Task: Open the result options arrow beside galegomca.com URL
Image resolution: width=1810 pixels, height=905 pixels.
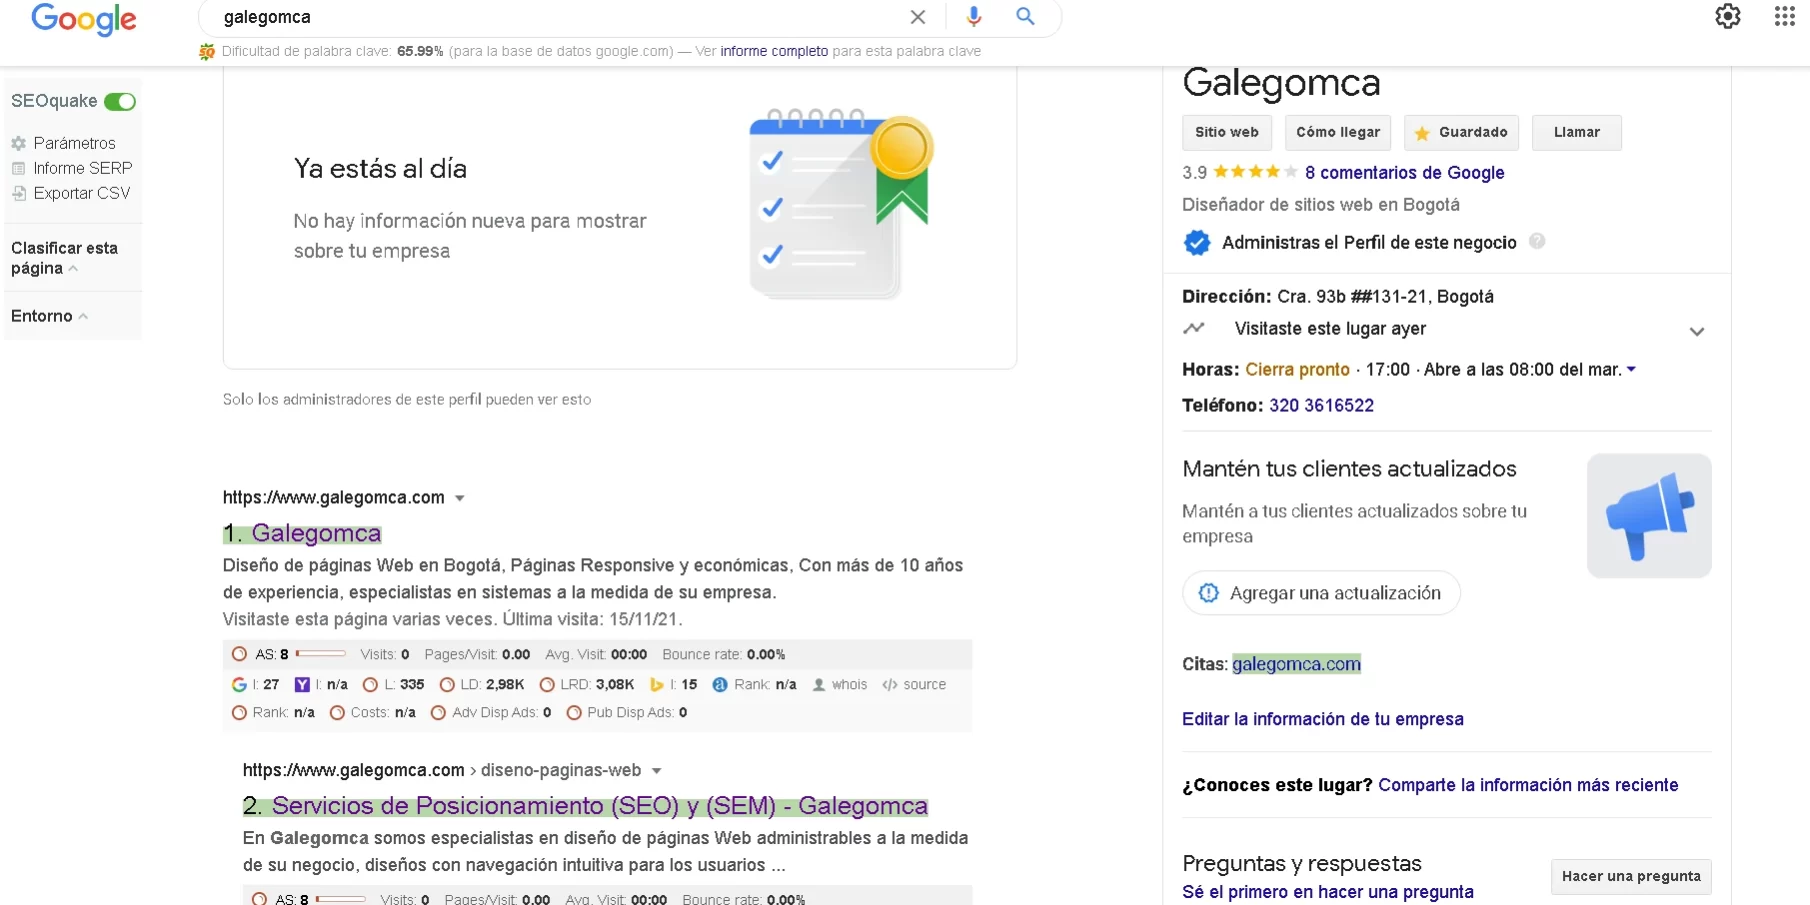Action: pos(459,498)
